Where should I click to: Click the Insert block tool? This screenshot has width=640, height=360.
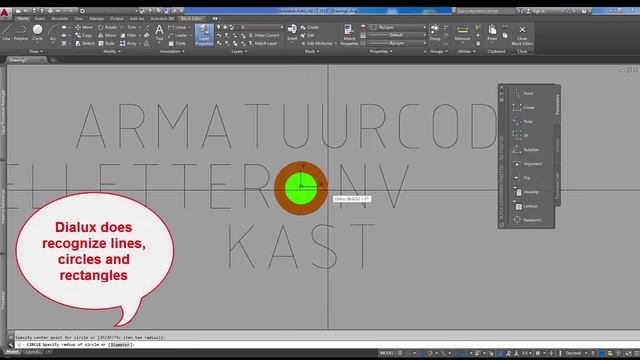click(292, 32)
